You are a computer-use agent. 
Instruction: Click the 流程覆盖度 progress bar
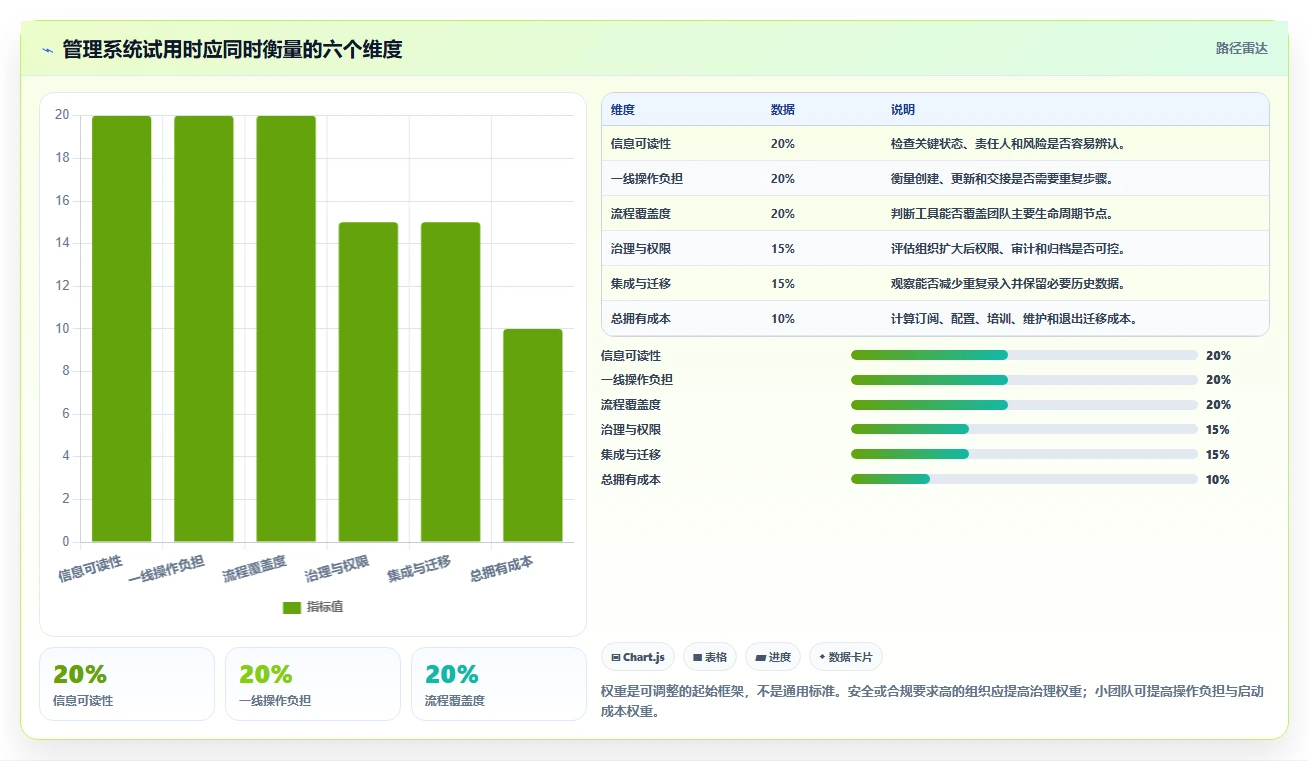pyautogui.click(x=1024, y=405)
